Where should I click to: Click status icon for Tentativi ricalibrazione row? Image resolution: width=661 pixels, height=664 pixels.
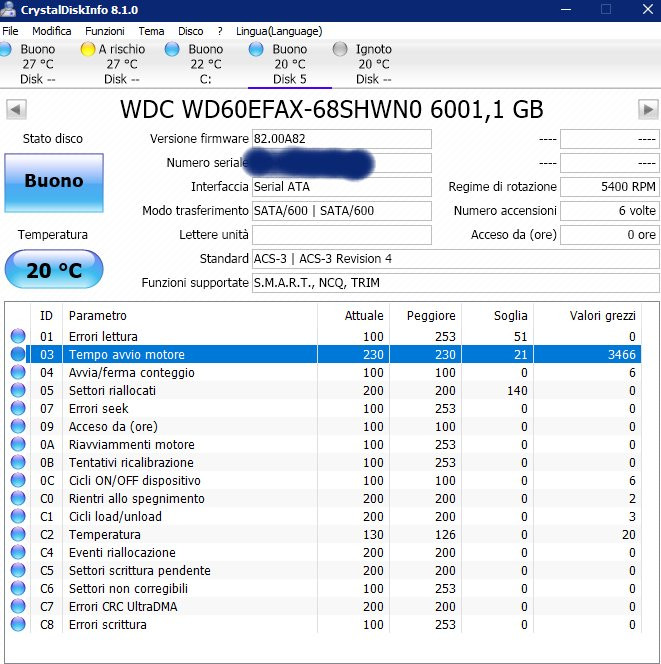18,462
